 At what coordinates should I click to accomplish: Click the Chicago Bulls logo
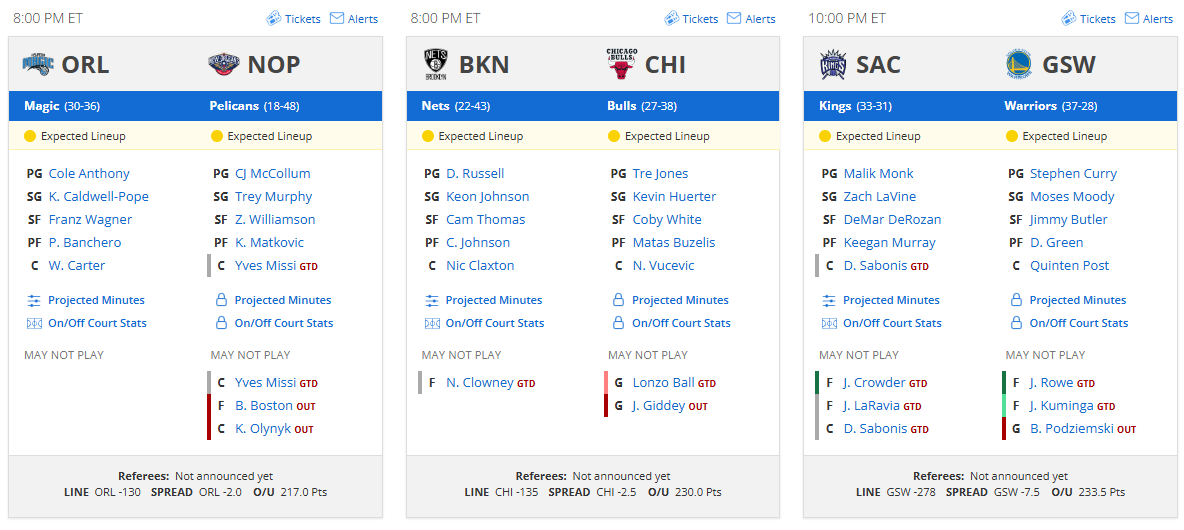622,64
